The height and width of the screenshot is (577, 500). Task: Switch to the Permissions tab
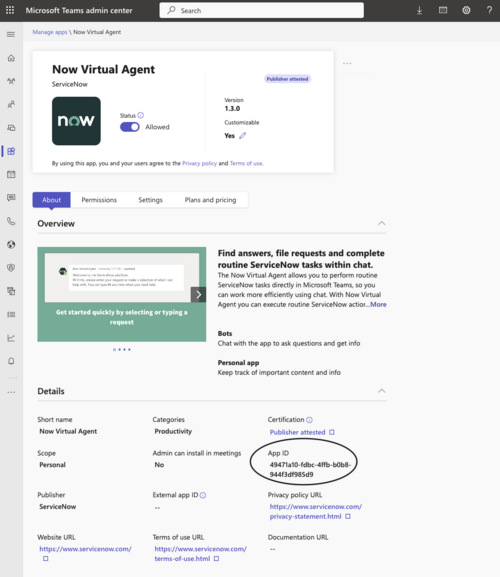tap(99, 200)
